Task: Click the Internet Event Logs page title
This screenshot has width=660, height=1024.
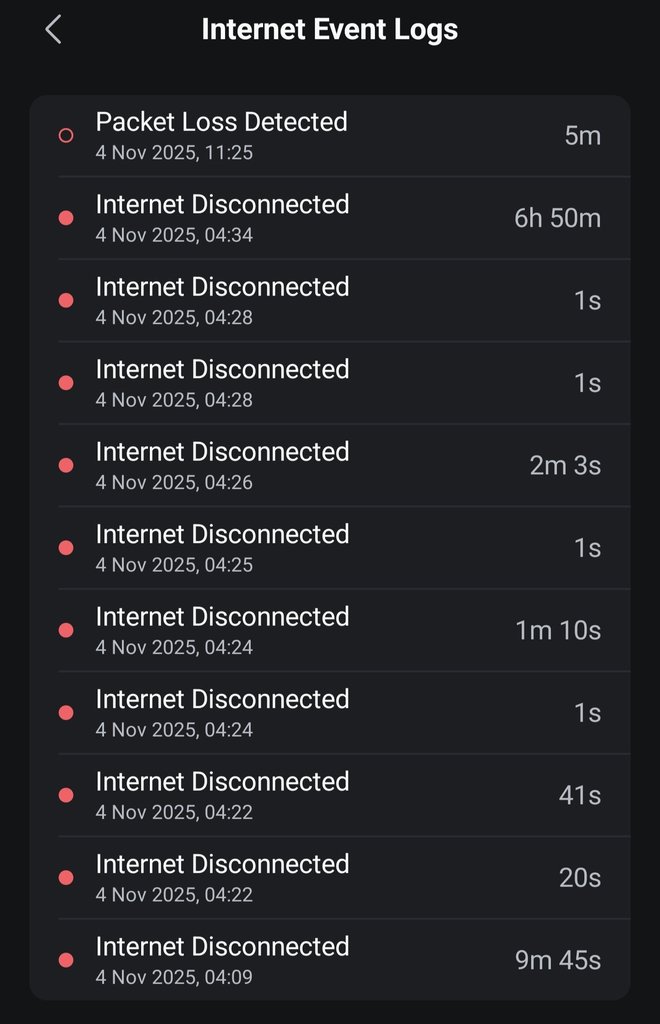Action: coord(329,30)
